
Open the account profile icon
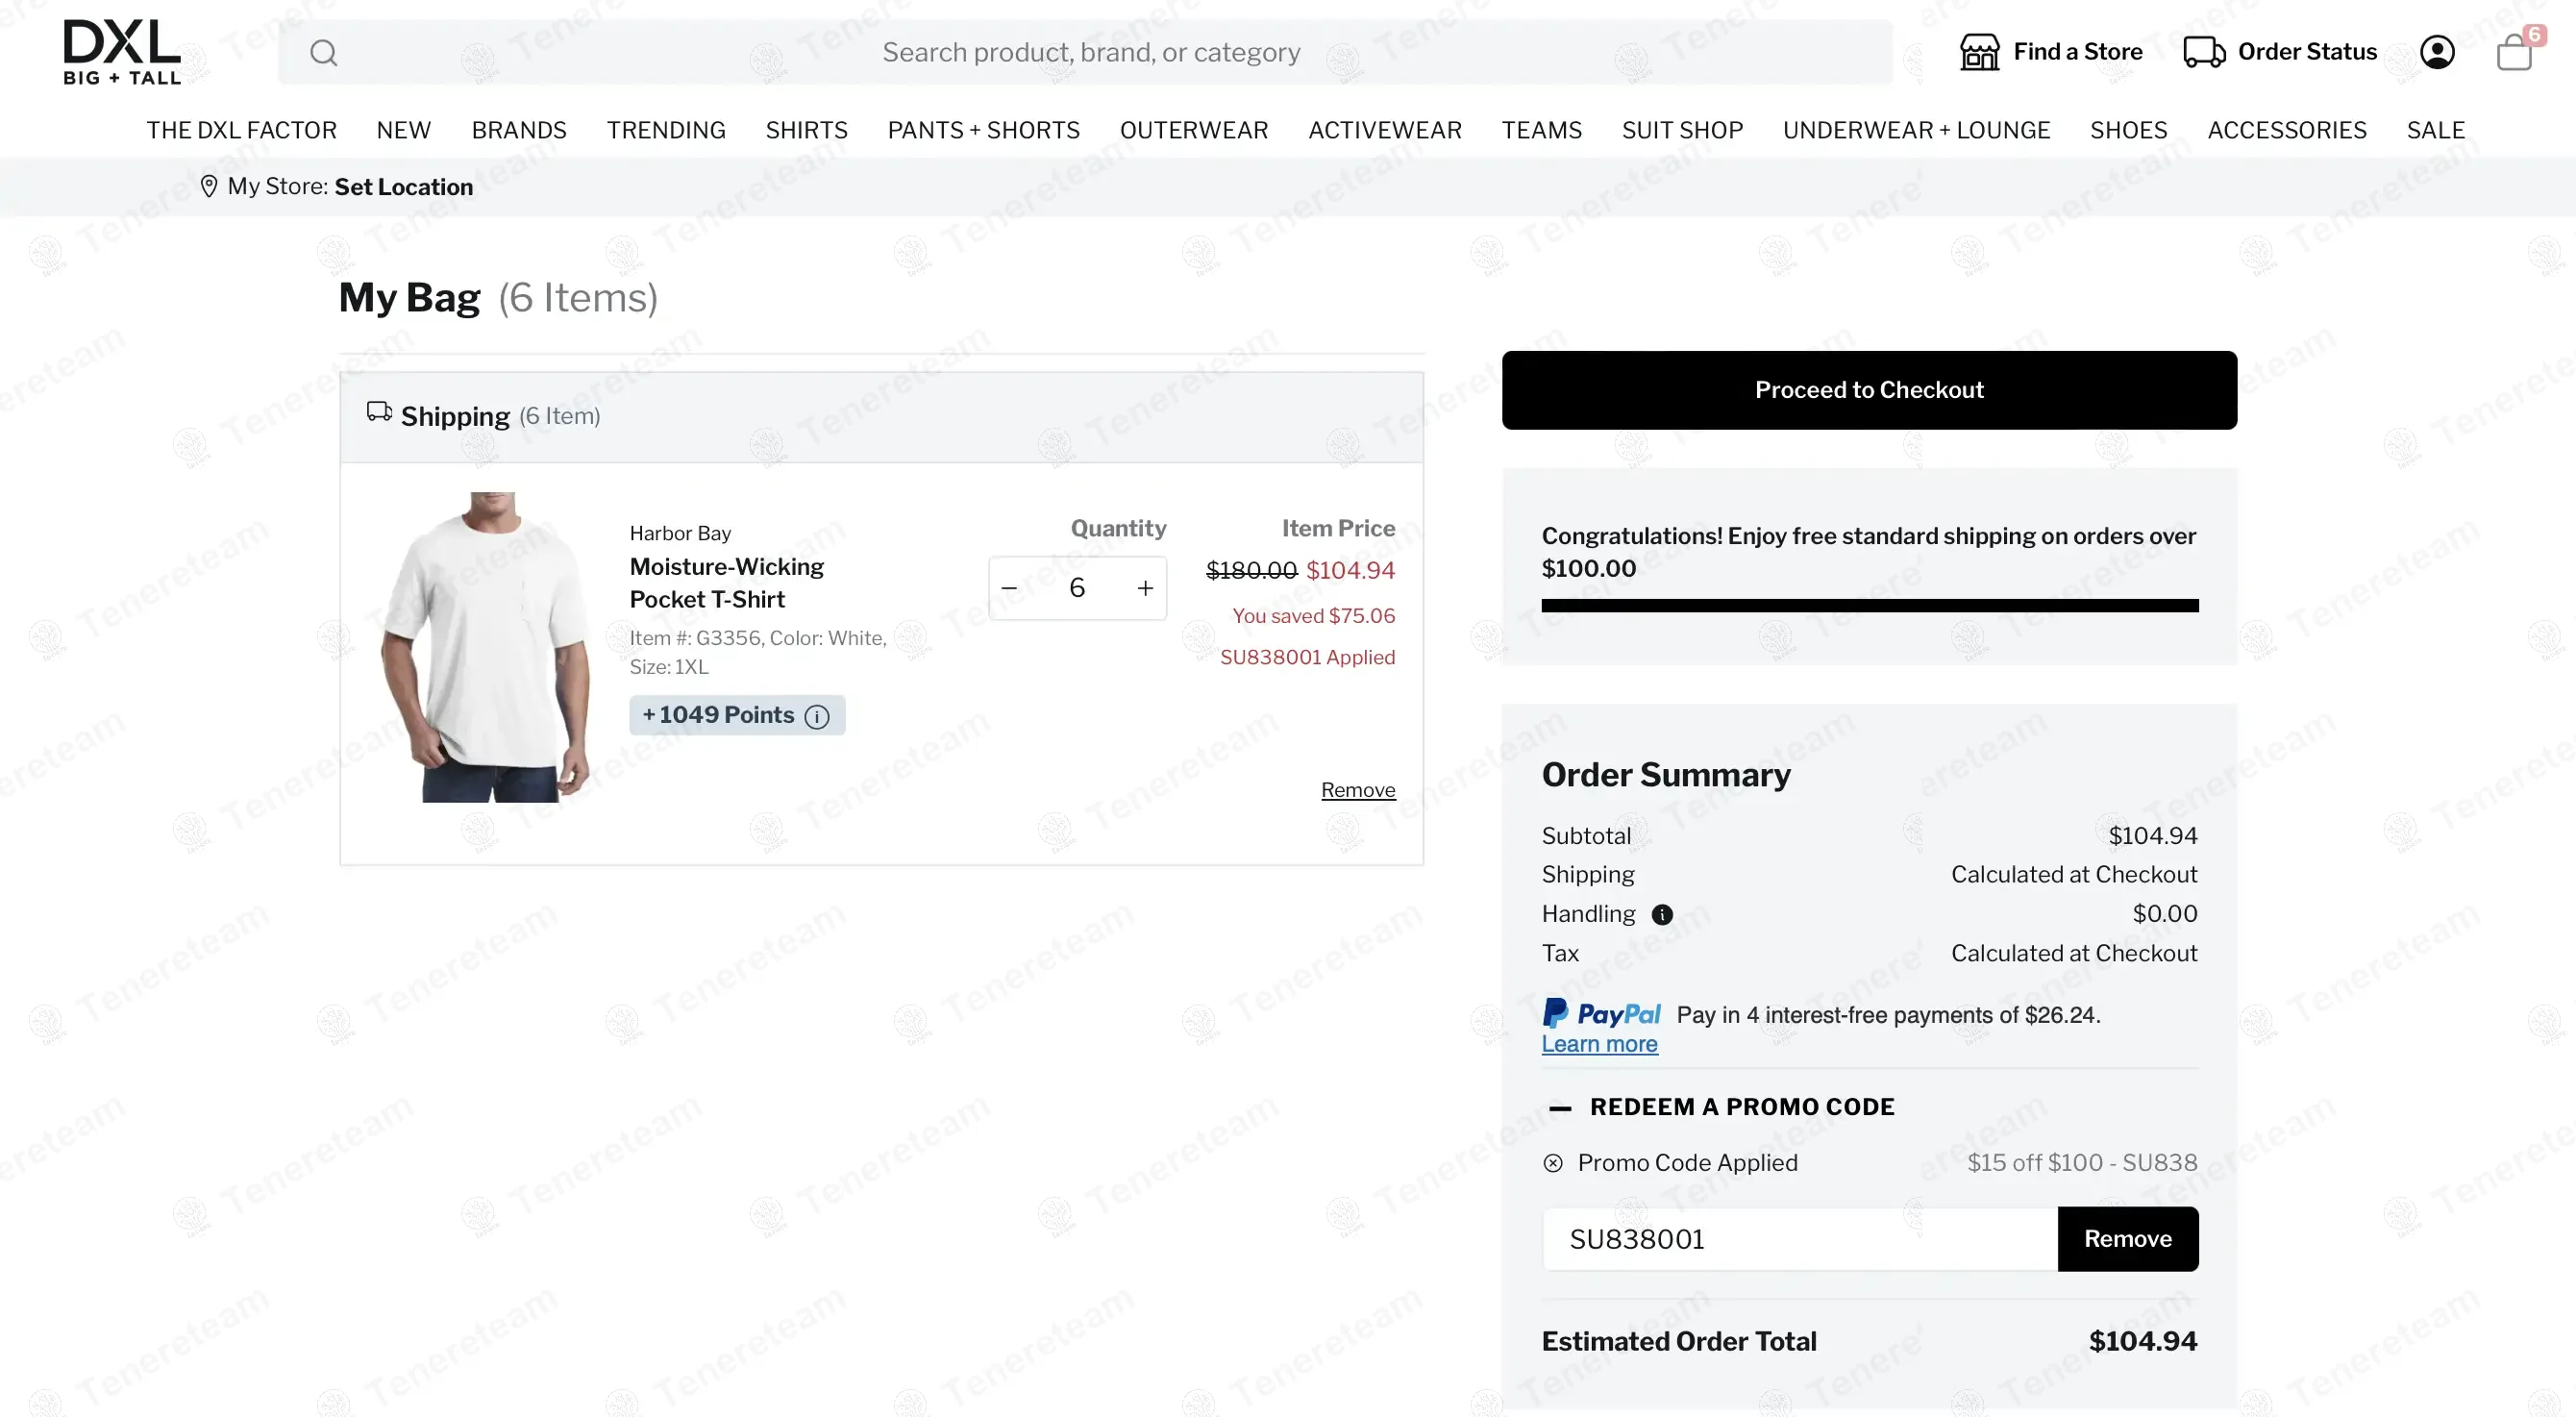(2437, 52)
